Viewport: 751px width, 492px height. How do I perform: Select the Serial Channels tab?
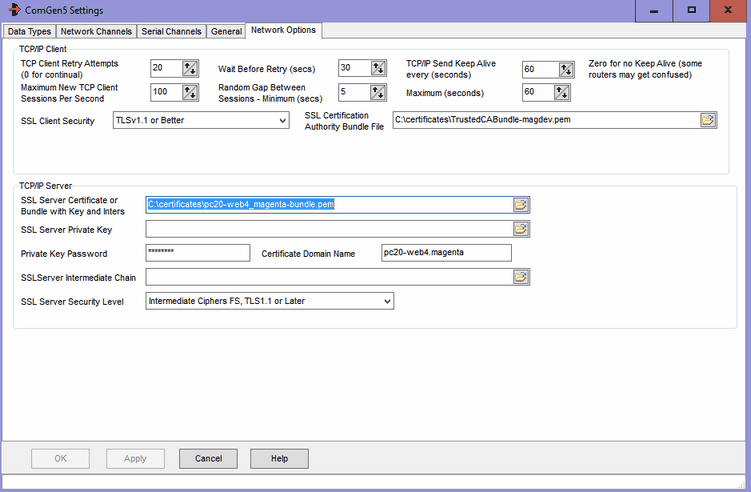(x=171, y=32)
